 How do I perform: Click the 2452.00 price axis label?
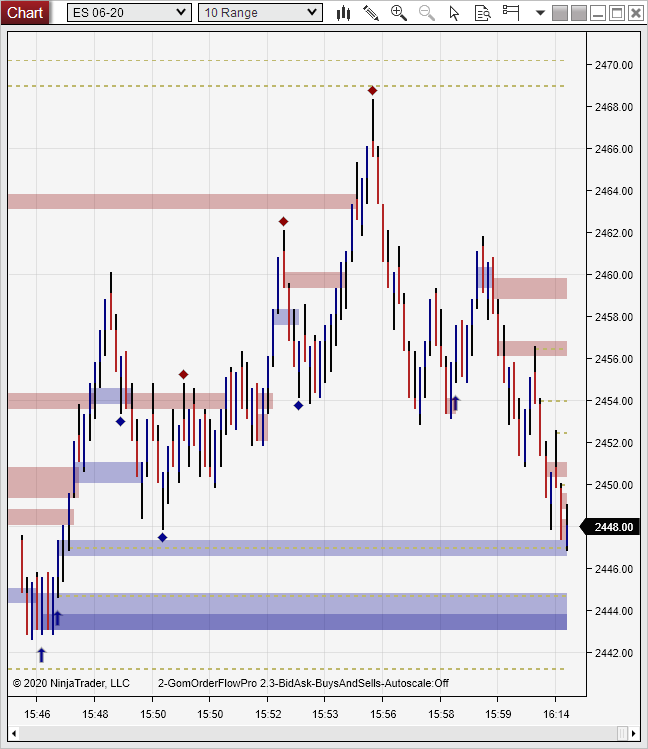[614, 443]
